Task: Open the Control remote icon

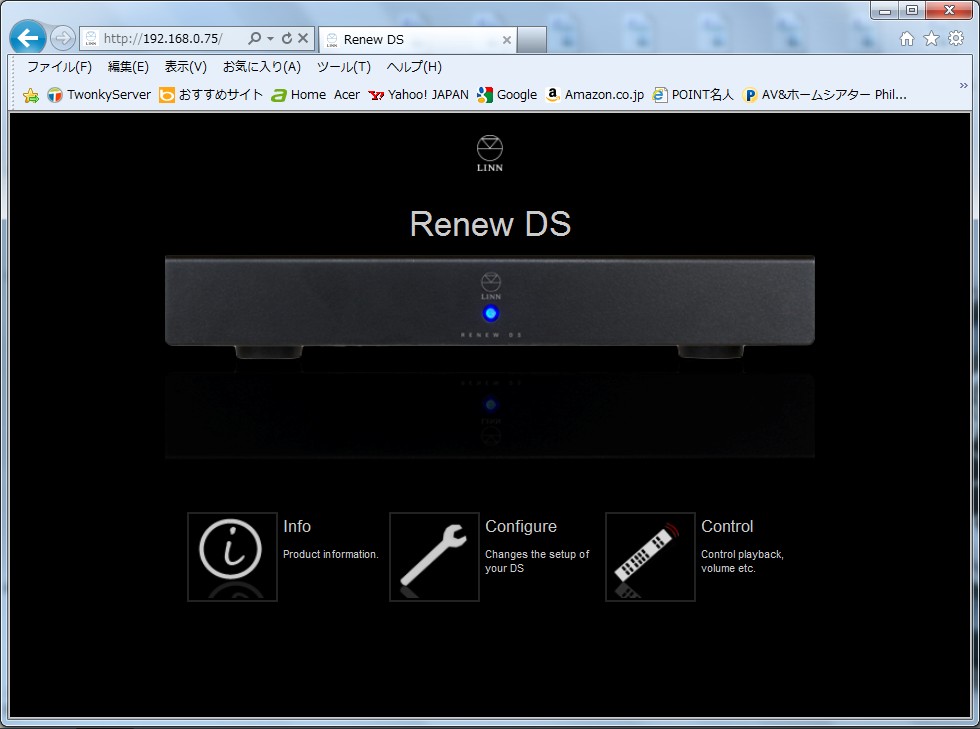Action: 650,556
